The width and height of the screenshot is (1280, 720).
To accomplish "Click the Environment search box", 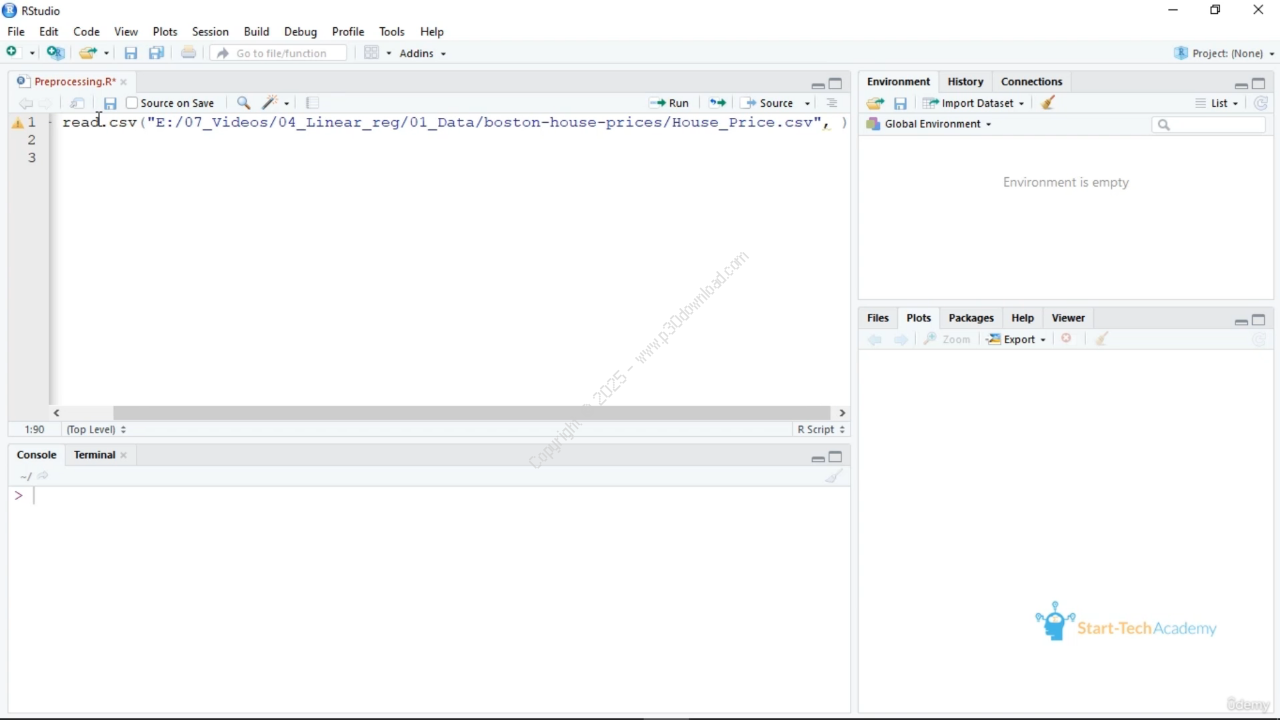I will 1209,125.
